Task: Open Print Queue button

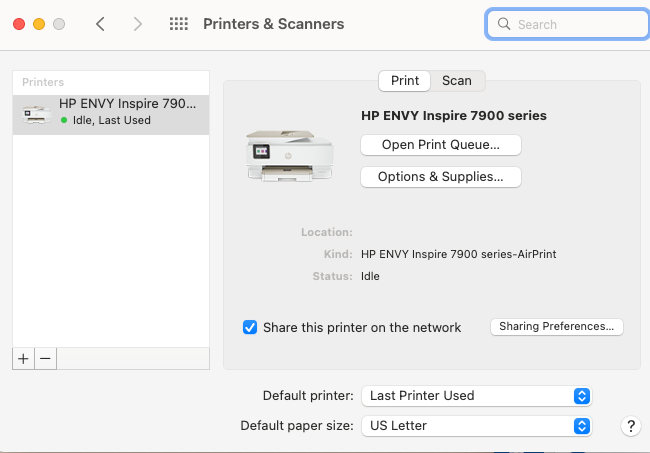Action: click(440, 145)
